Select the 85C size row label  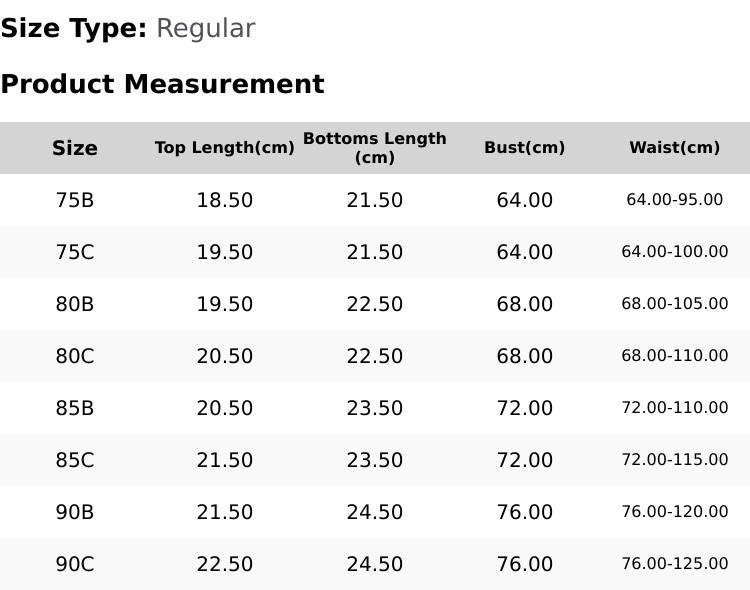coord(75,460)
